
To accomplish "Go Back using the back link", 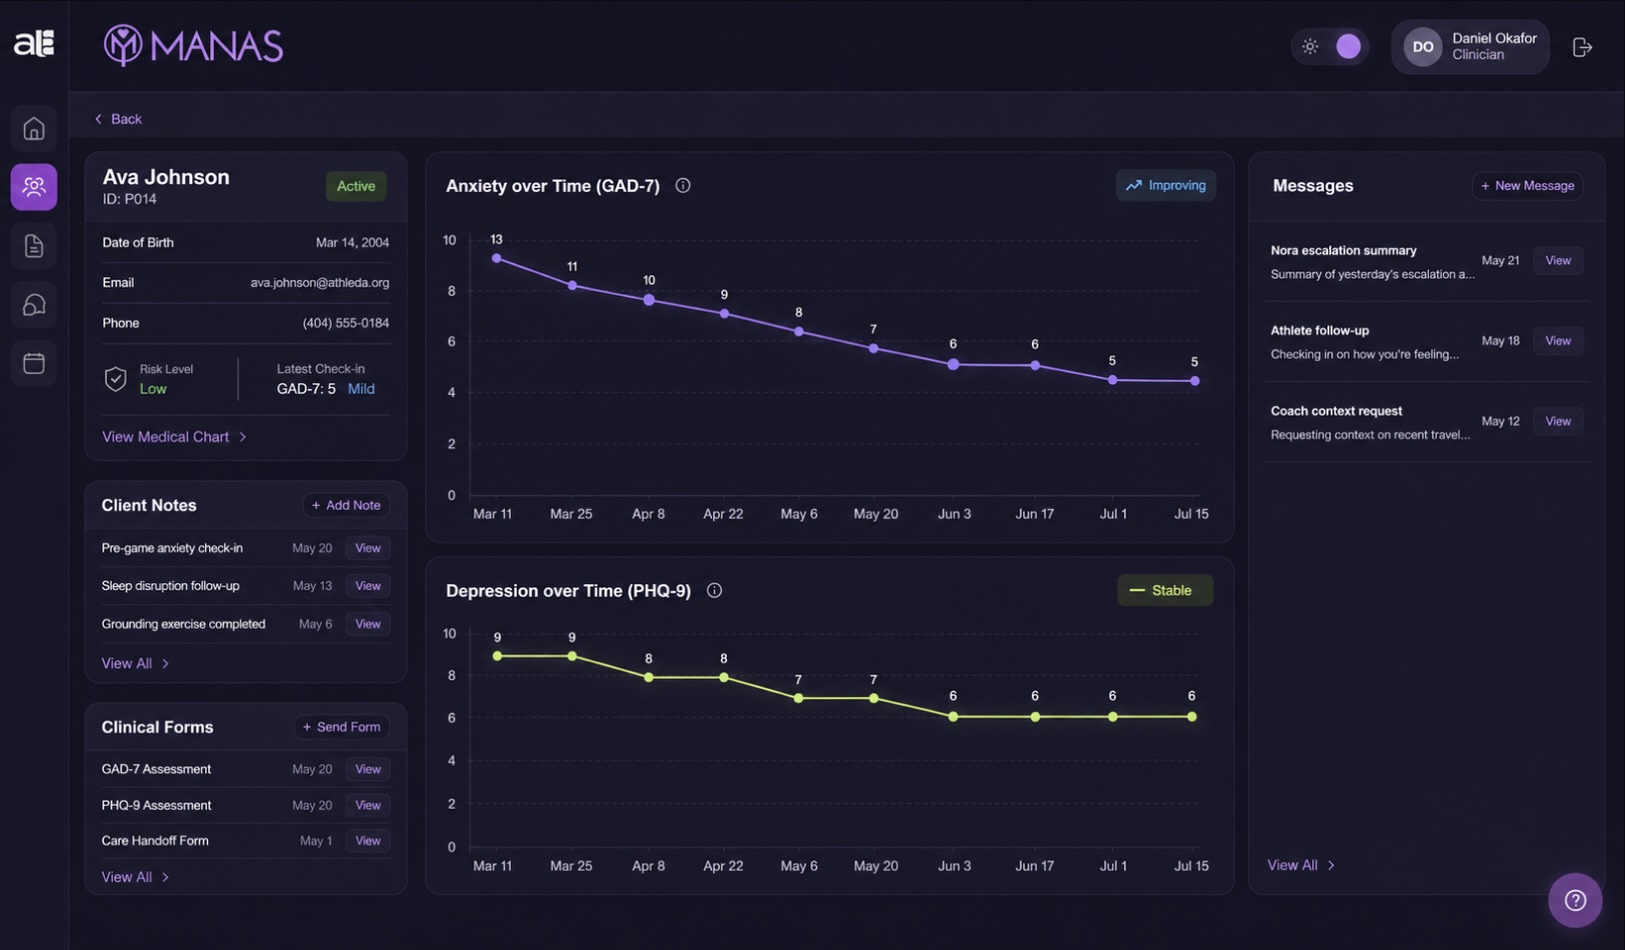I will [x=118, y=119].
